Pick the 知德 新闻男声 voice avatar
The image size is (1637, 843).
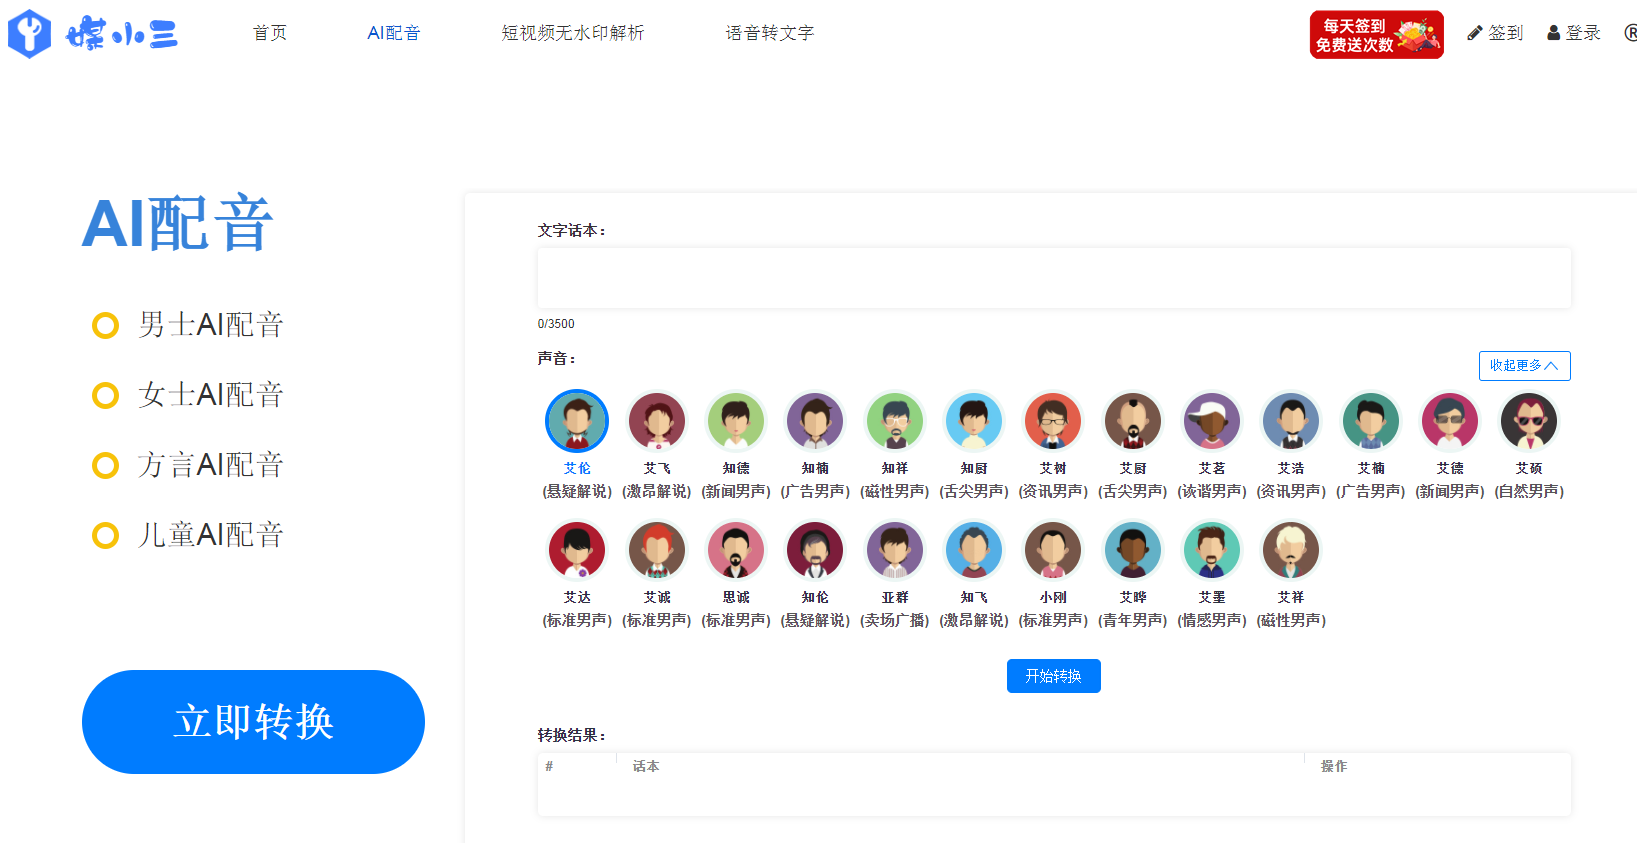(736, 421)
